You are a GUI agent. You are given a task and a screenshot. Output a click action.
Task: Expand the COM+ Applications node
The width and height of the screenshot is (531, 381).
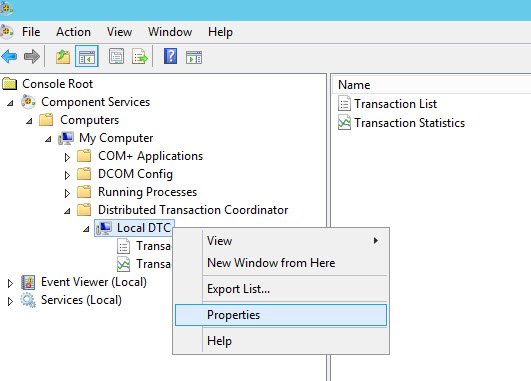67,157
